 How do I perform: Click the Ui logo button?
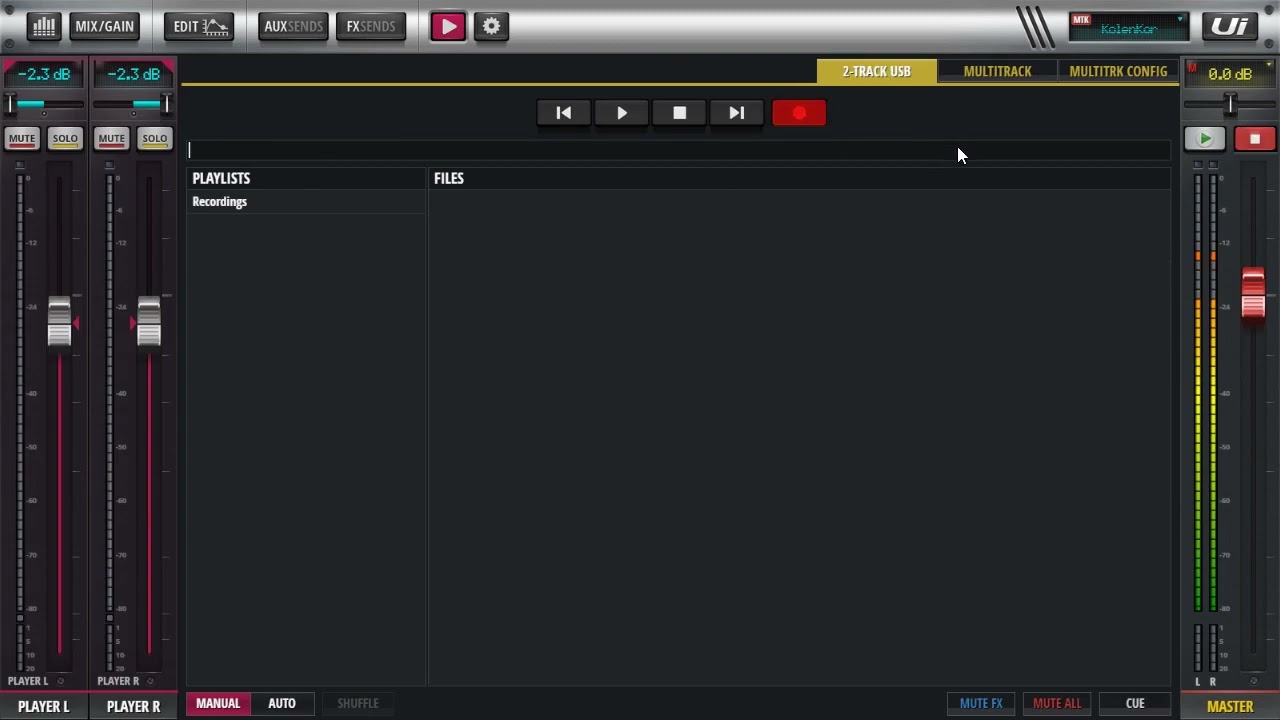click(1230, 27)
